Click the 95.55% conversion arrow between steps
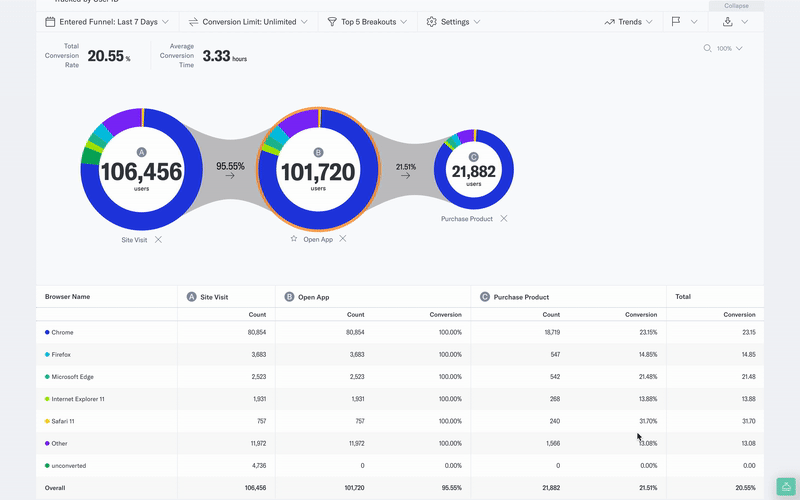The height and width of the screenshot is (500, 800). pos(230,170)
